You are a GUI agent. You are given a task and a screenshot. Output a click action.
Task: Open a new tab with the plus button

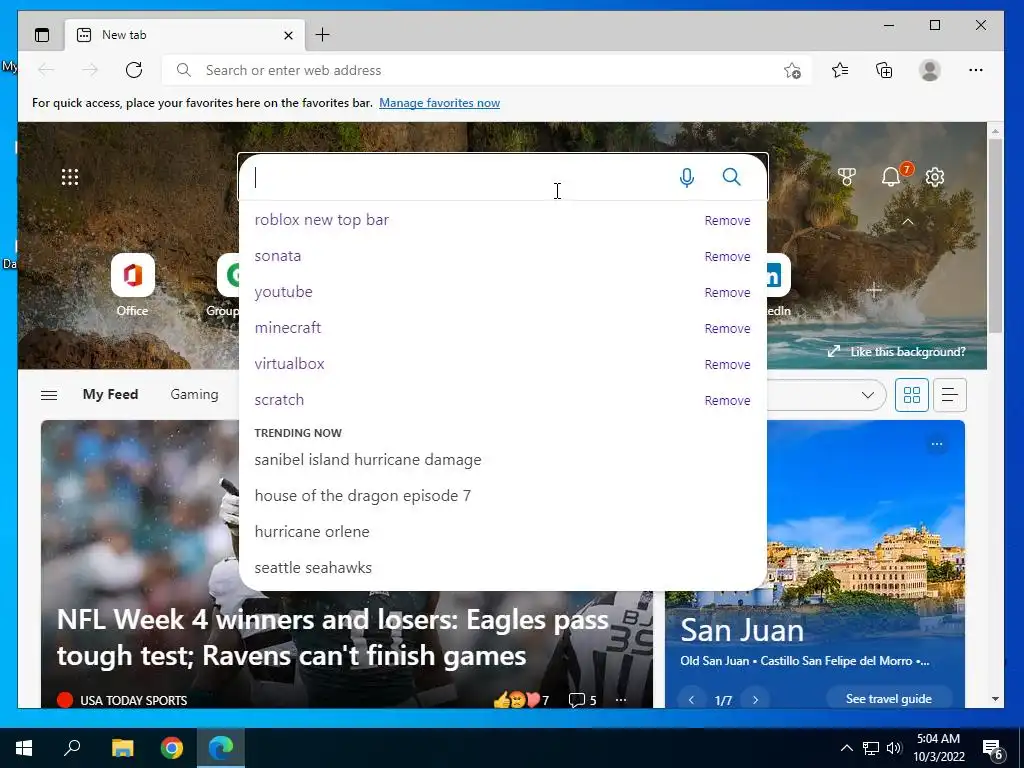pyautogui.click(x=323, y=35)
